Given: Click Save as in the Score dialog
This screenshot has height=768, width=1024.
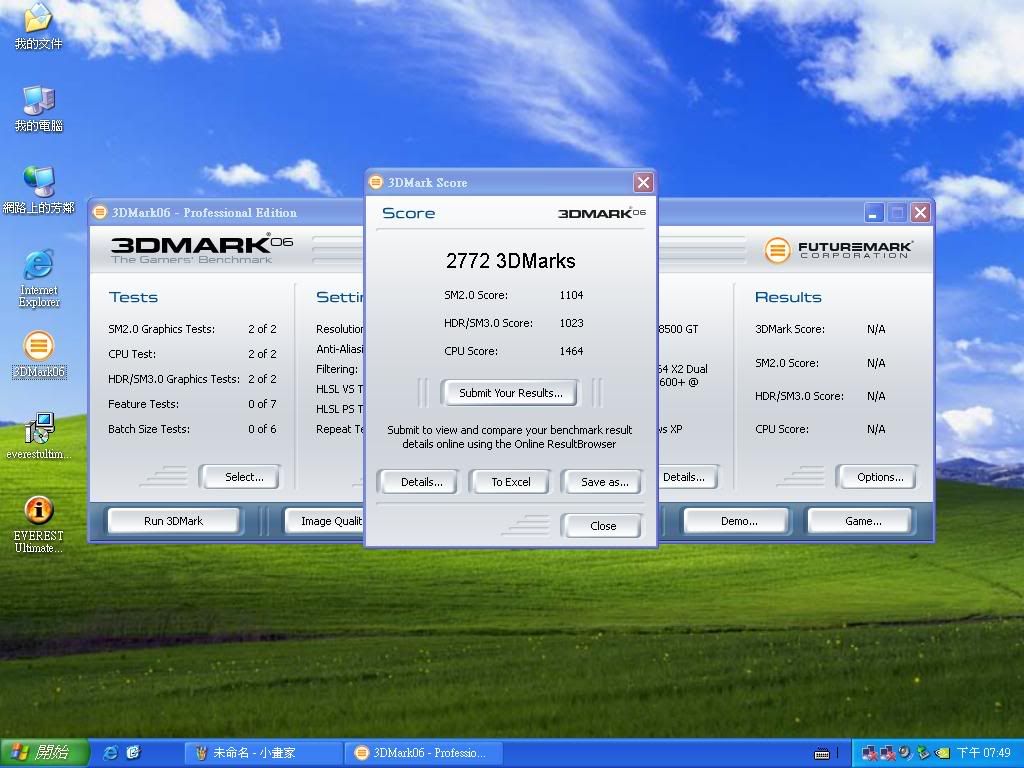Looking at the screenshot, I should tap(604, 482).
